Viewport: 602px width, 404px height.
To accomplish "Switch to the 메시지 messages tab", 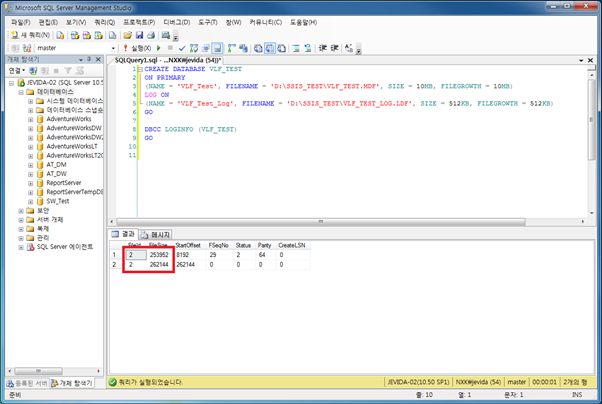I will click(155, 234).
